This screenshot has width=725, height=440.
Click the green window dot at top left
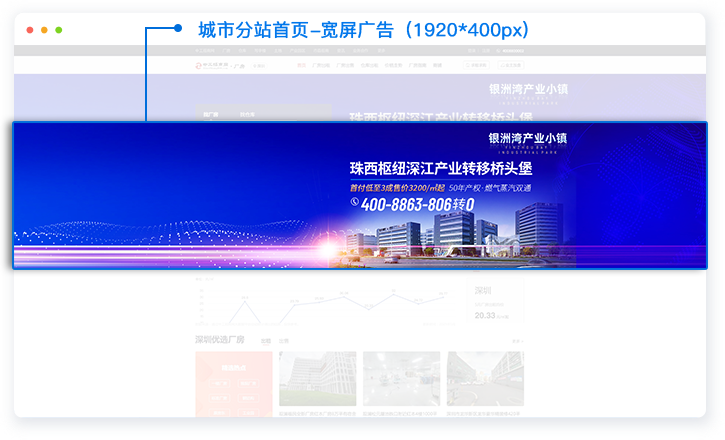(59, 30)
